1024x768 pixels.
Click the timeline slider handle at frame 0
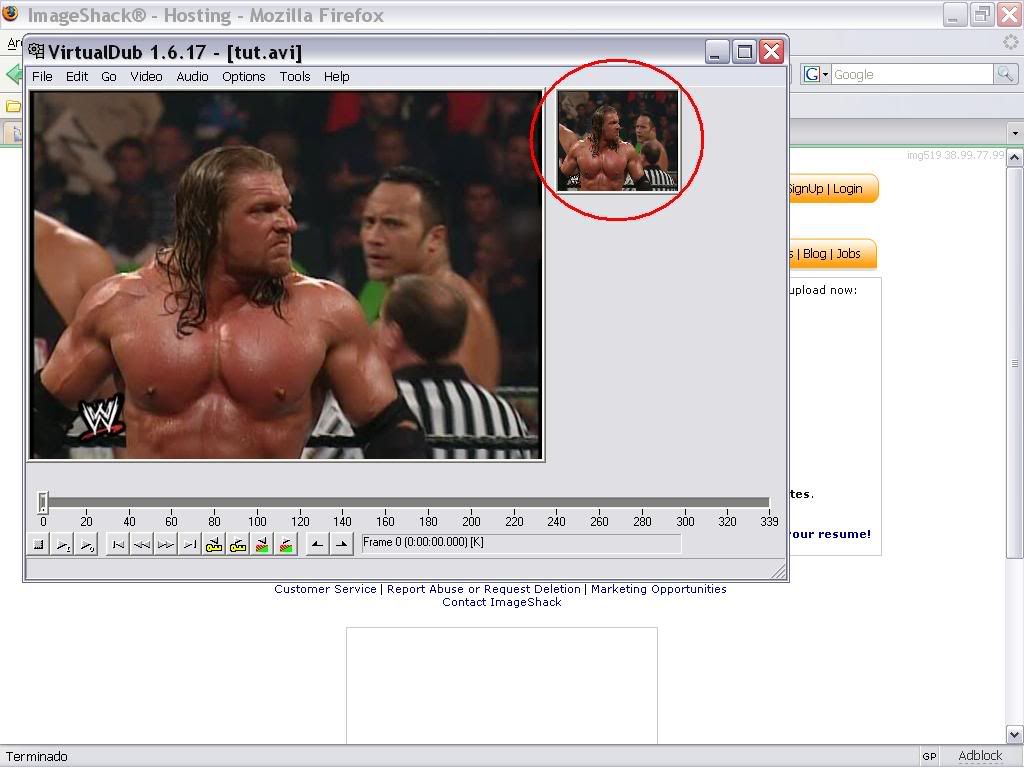click(x=43, y=502)
